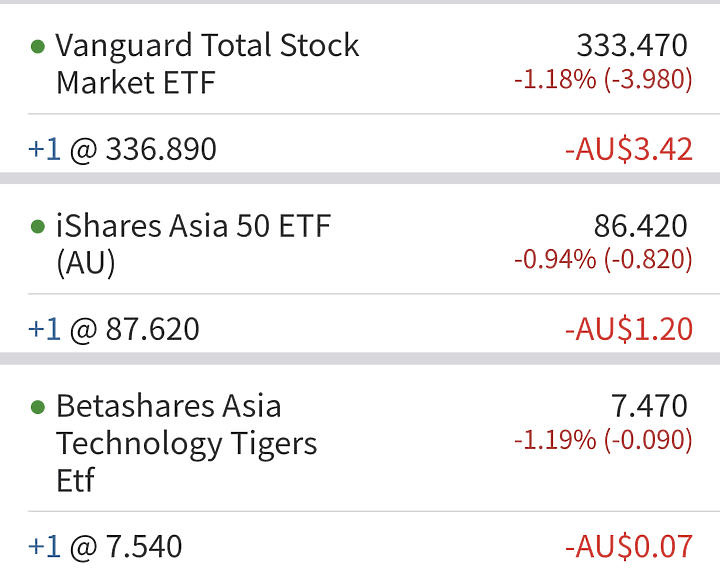The image size is (720, 568).
Task: Tap the -0.94% (-0.820) change figure
Action: pyautogui.click(x=603, y=259)
